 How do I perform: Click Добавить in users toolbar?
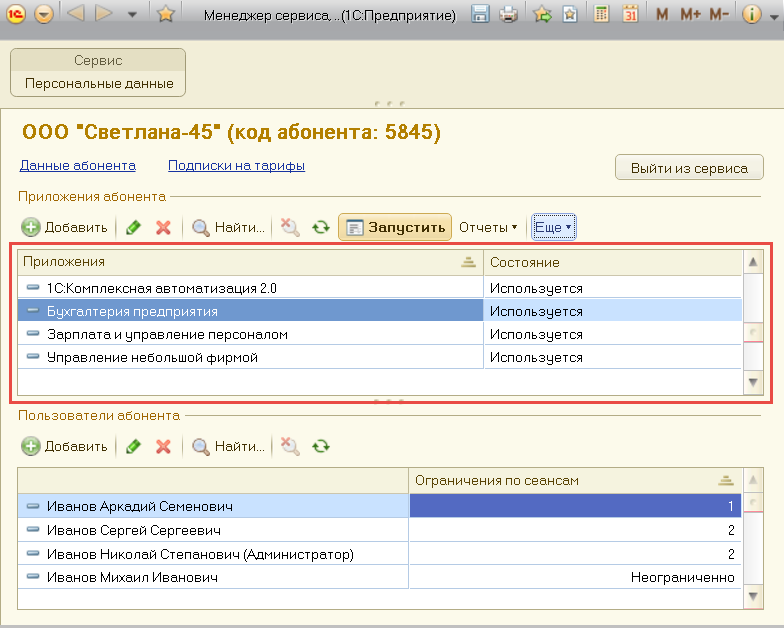[64, 446]
